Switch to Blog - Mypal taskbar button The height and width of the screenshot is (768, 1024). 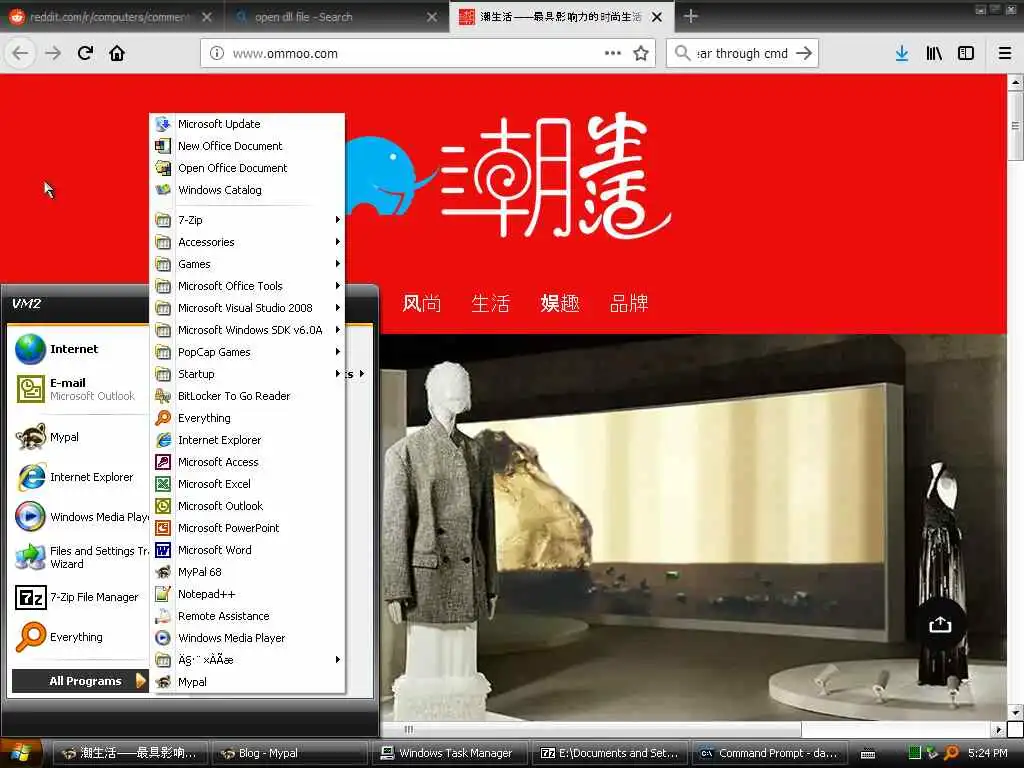[288, 753]
